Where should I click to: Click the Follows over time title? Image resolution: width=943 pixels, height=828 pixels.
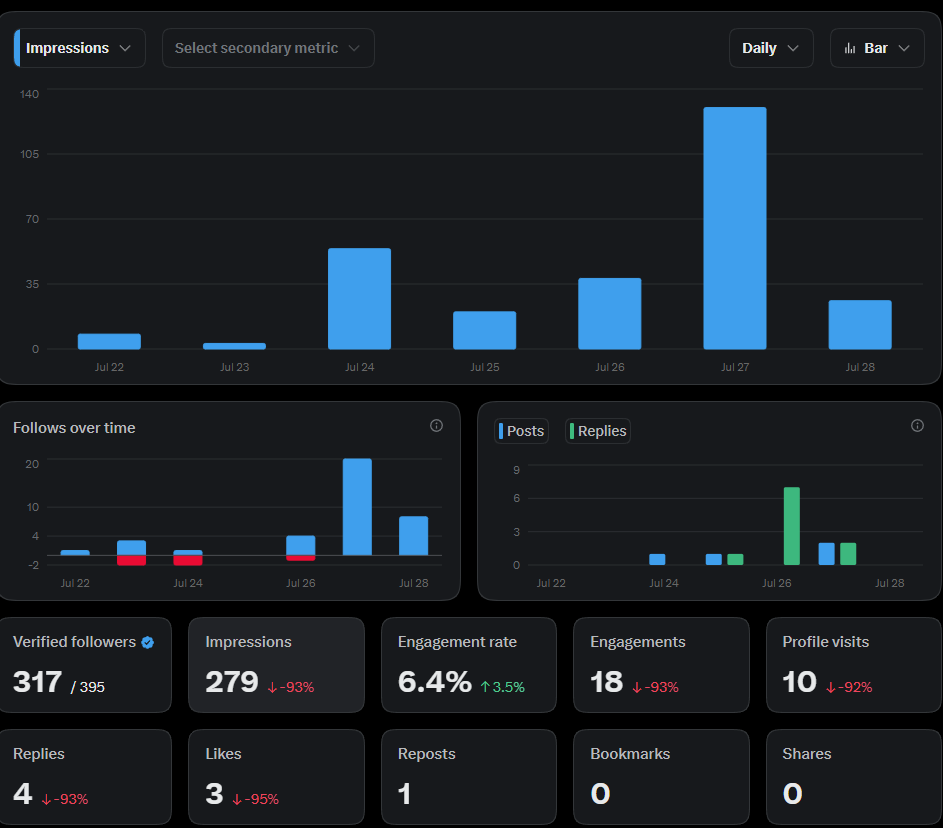pyautogui.click(x=74, y=428)
